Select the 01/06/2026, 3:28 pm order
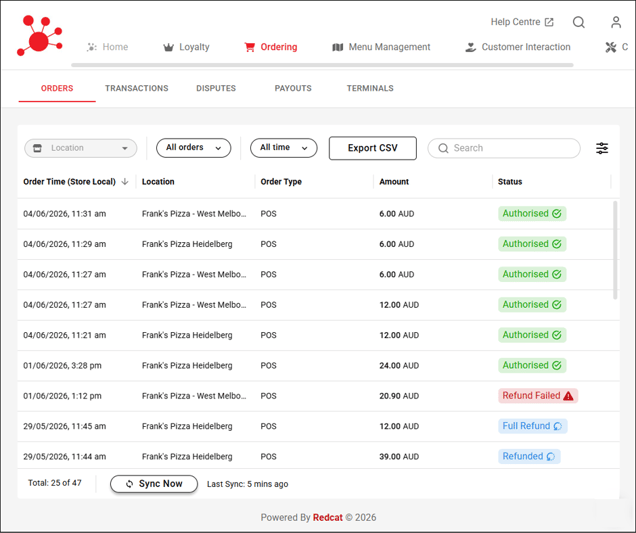This screenshot has width=636, height=533. tap(318, 365)
